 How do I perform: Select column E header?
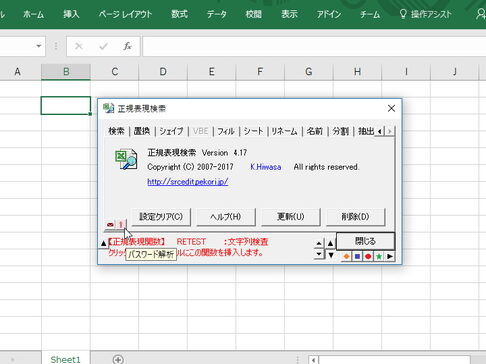pyautogui.click(x=212, y=72)
